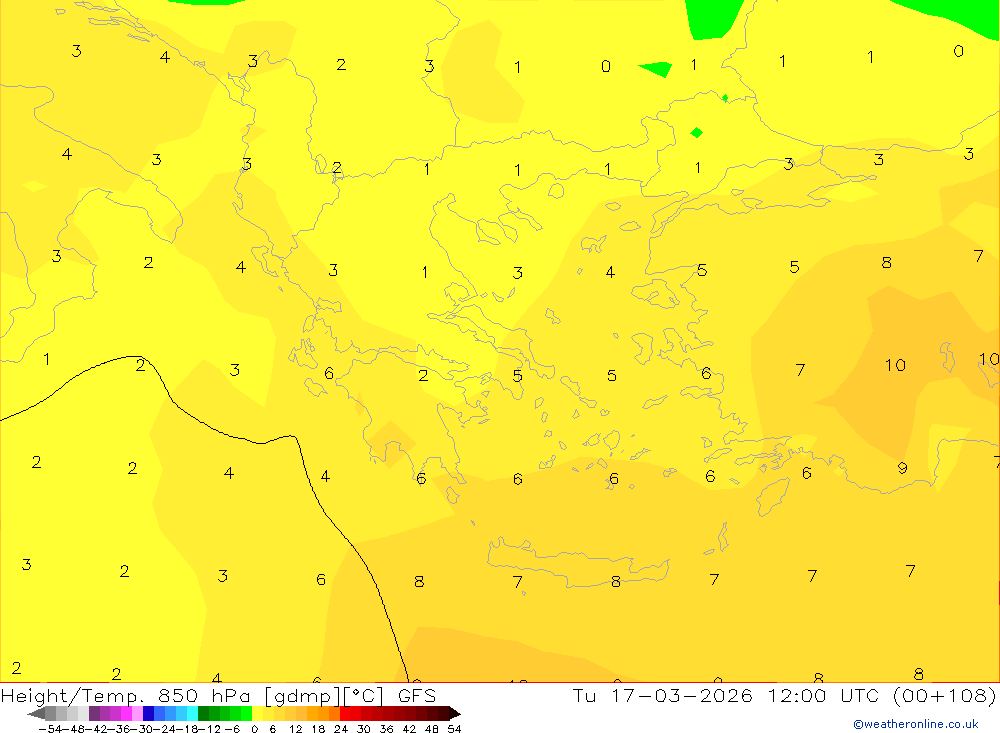Select the '-18' legend scale label

187,729
